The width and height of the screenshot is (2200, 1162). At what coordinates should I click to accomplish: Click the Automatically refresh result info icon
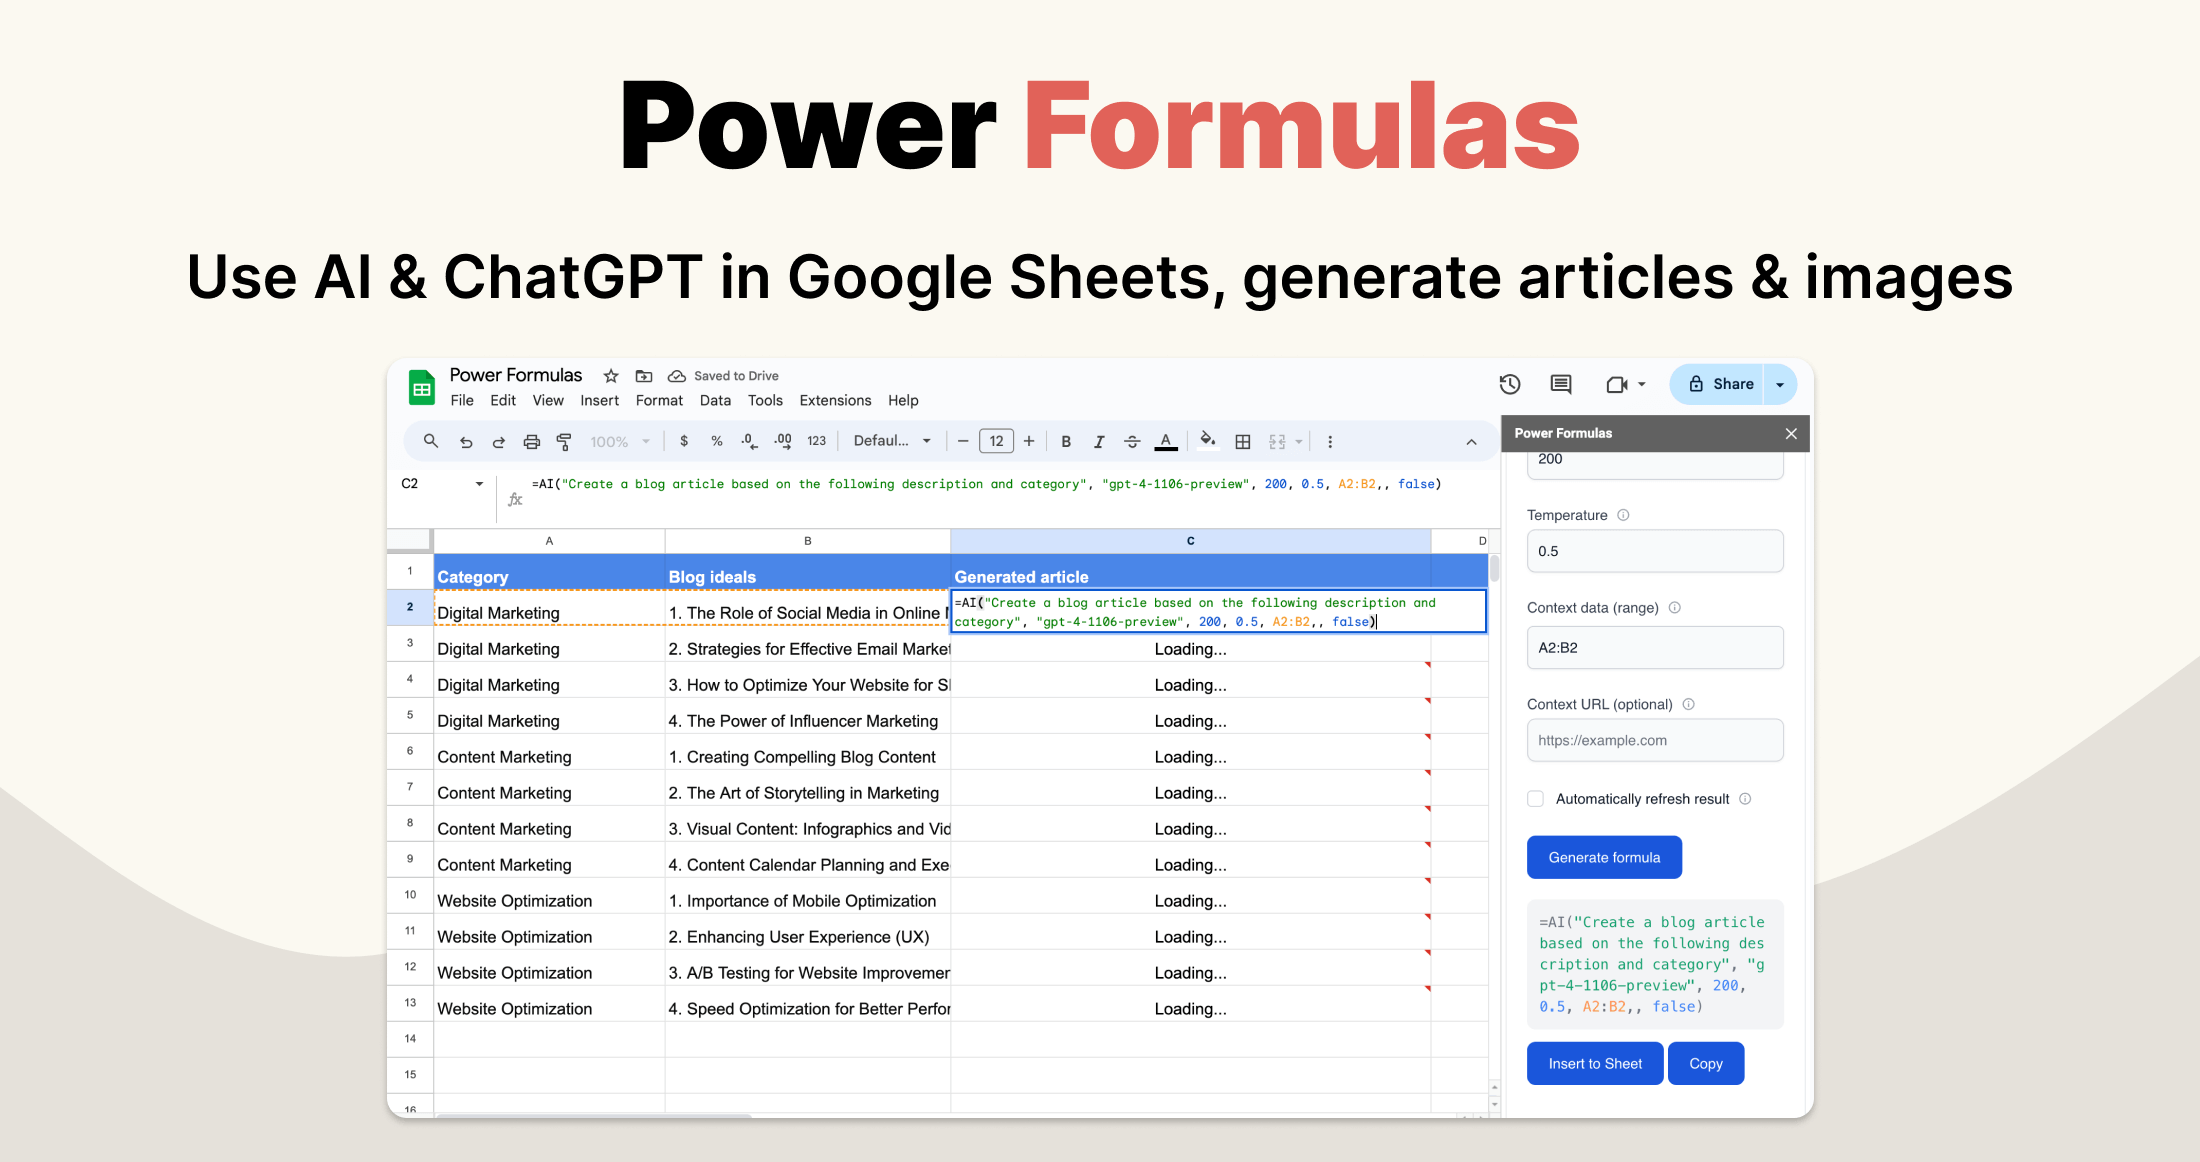click(1745, 798)
